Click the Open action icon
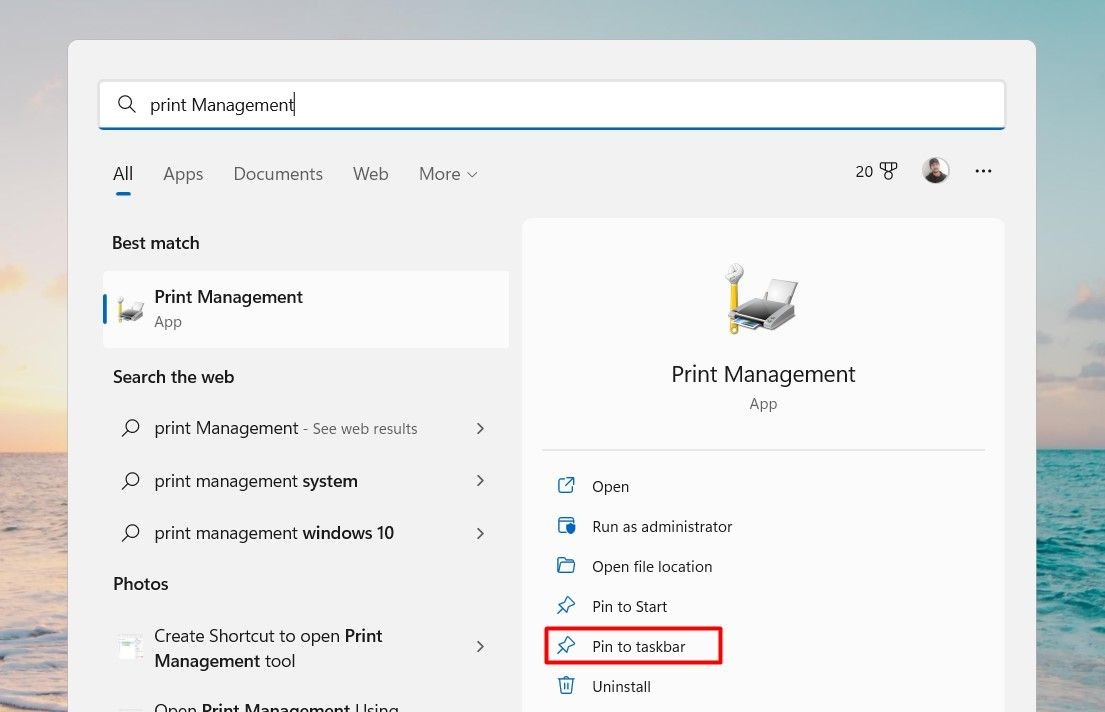 coord(566,486)
